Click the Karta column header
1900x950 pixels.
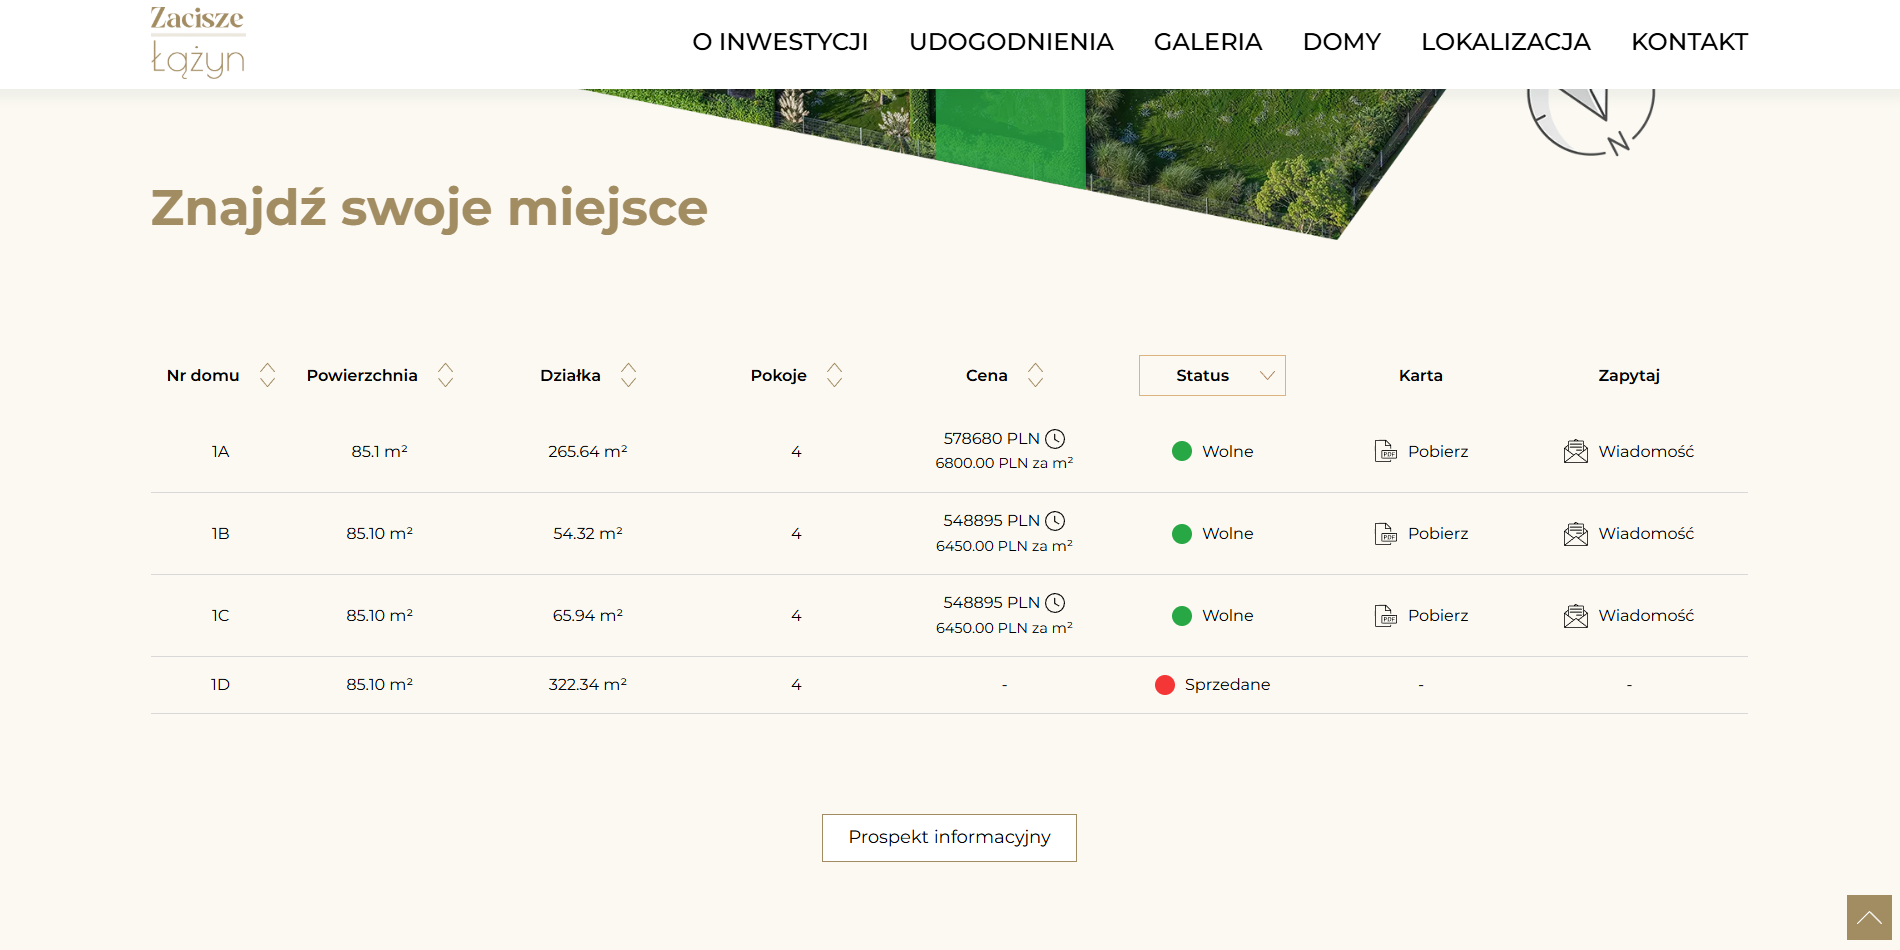click(1420, 376)
